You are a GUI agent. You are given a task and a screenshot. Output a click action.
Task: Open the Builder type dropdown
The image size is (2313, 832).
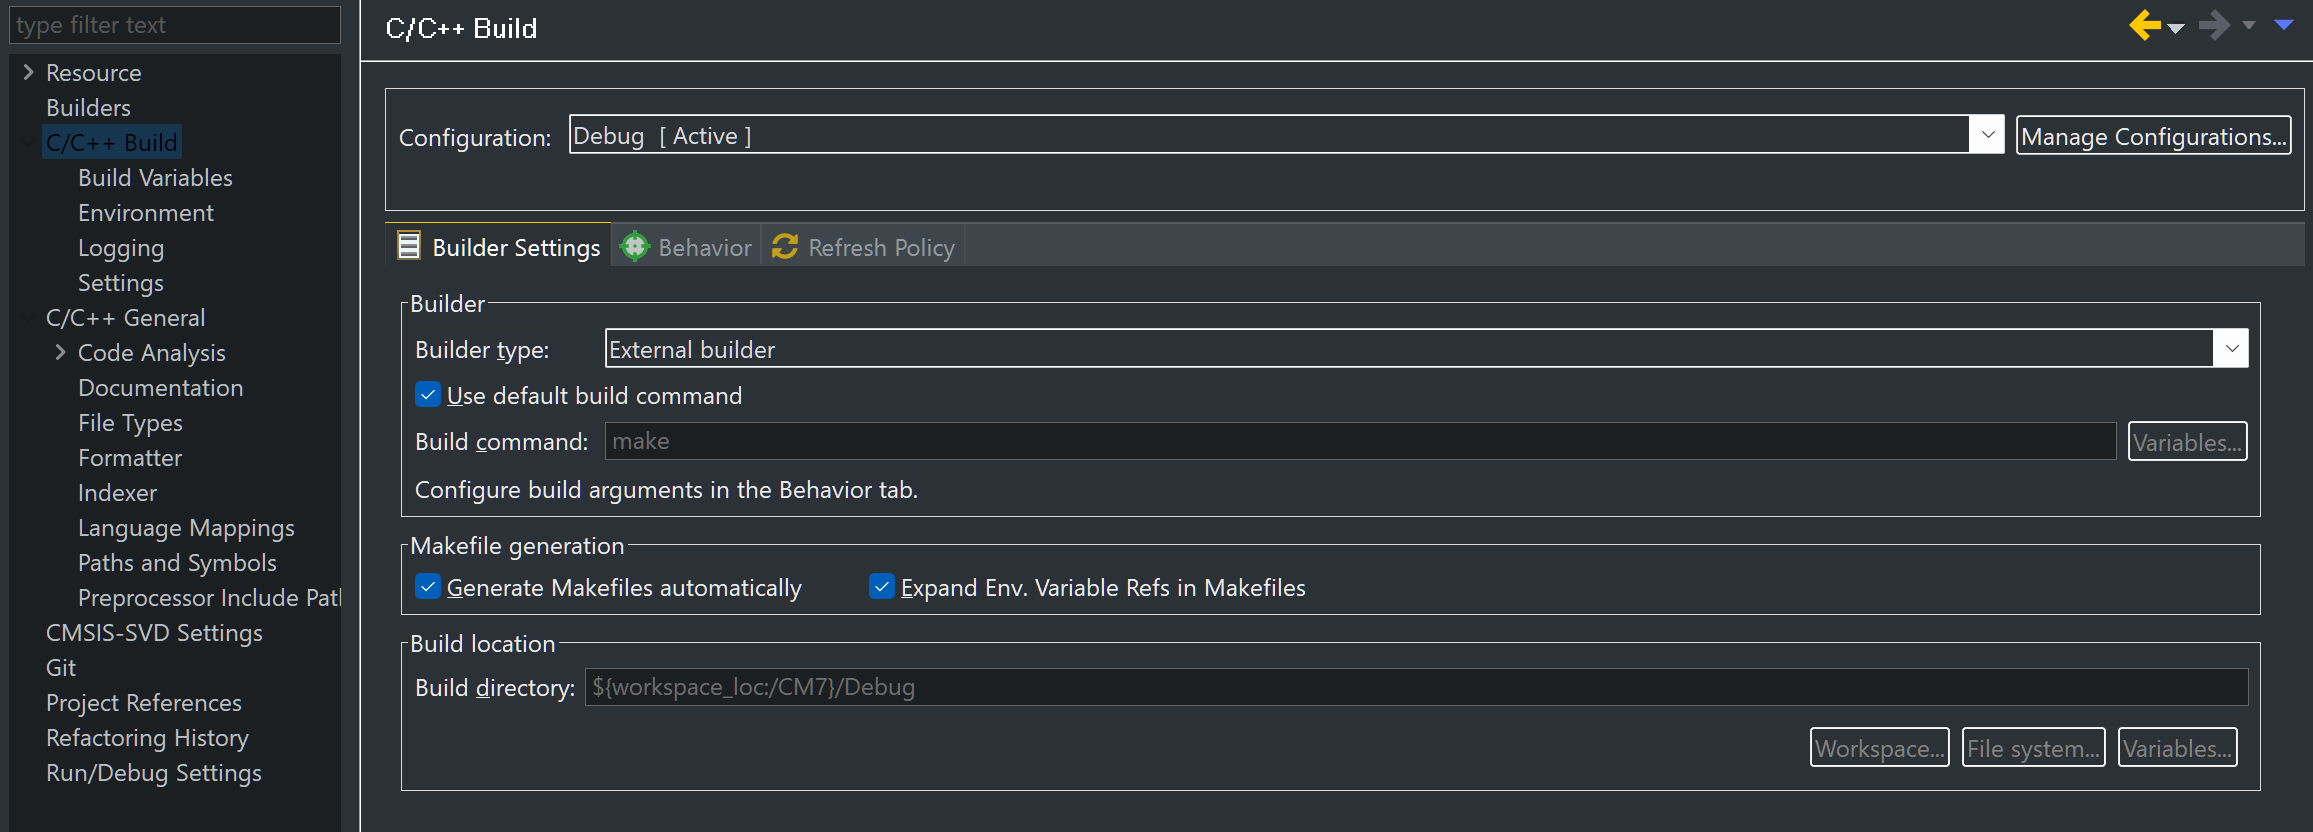tap(2232, 348)
